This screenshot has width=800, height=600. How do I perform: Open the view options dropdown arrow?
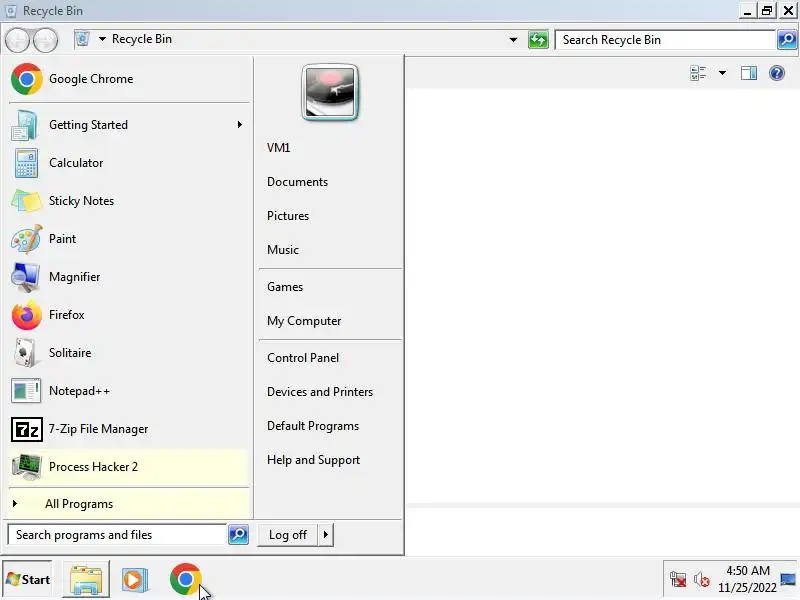[722, 73]
